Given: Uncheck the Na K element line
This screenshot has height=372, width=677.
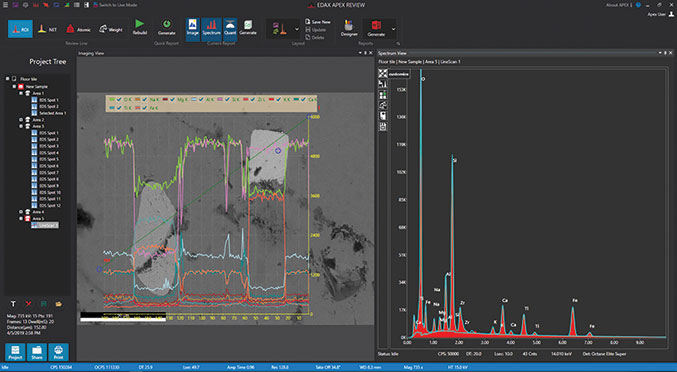Looking at the screenshot, I should (x=145, y=99).
